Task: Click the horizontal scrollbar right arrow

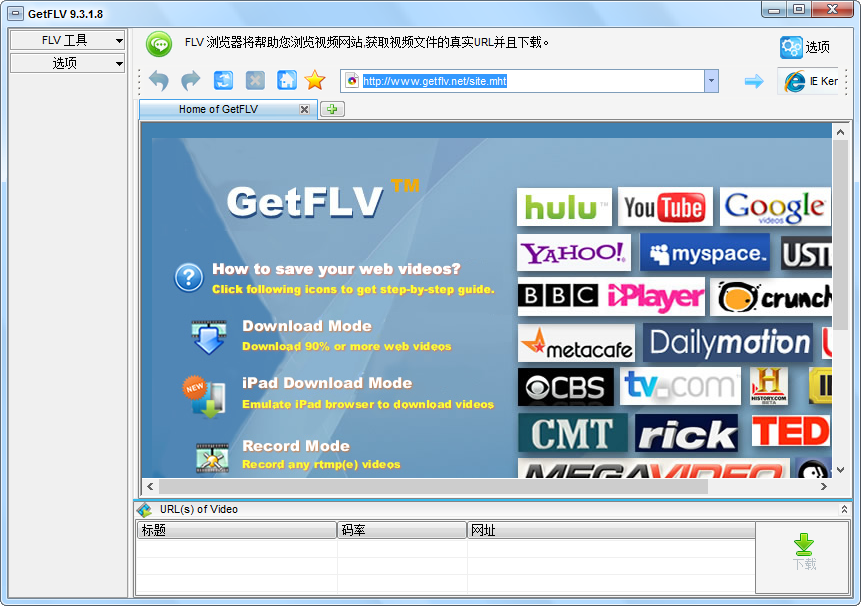Action: (824, 486)
